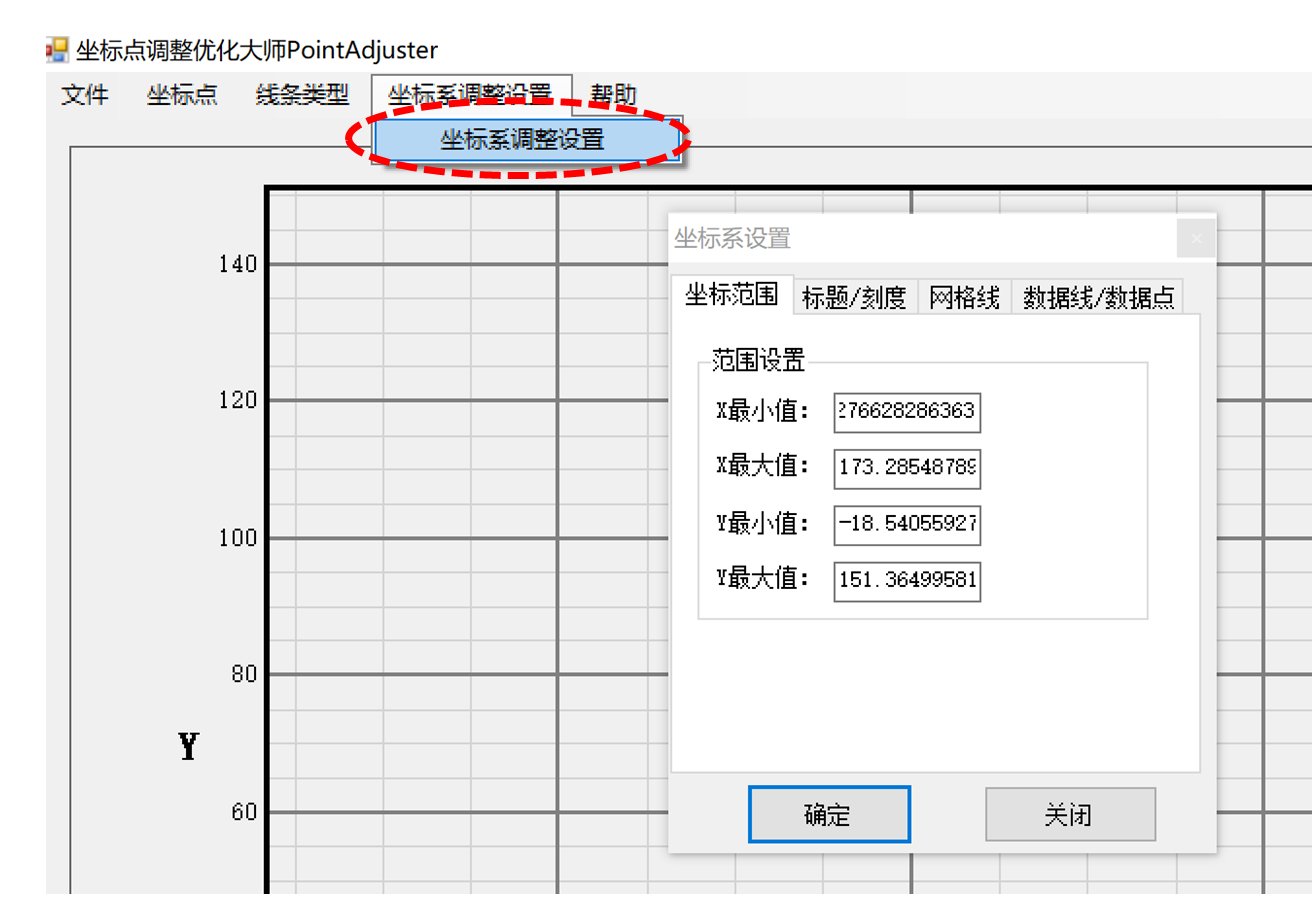The height and width of the screenshot is (902, 1313).
Task: Open the 坐标点 menu
Action: (181, 96)
